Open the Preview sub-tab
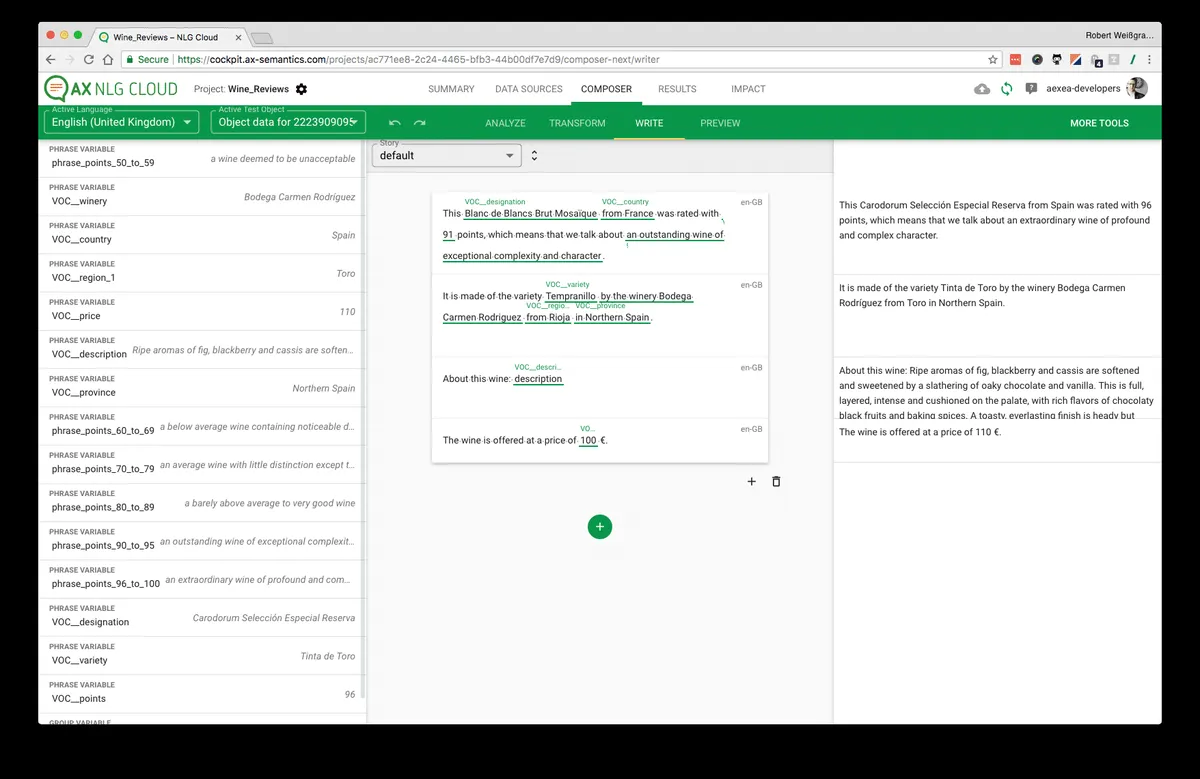The width and height of the screenshot is (1200, 779). click(720, 123)
